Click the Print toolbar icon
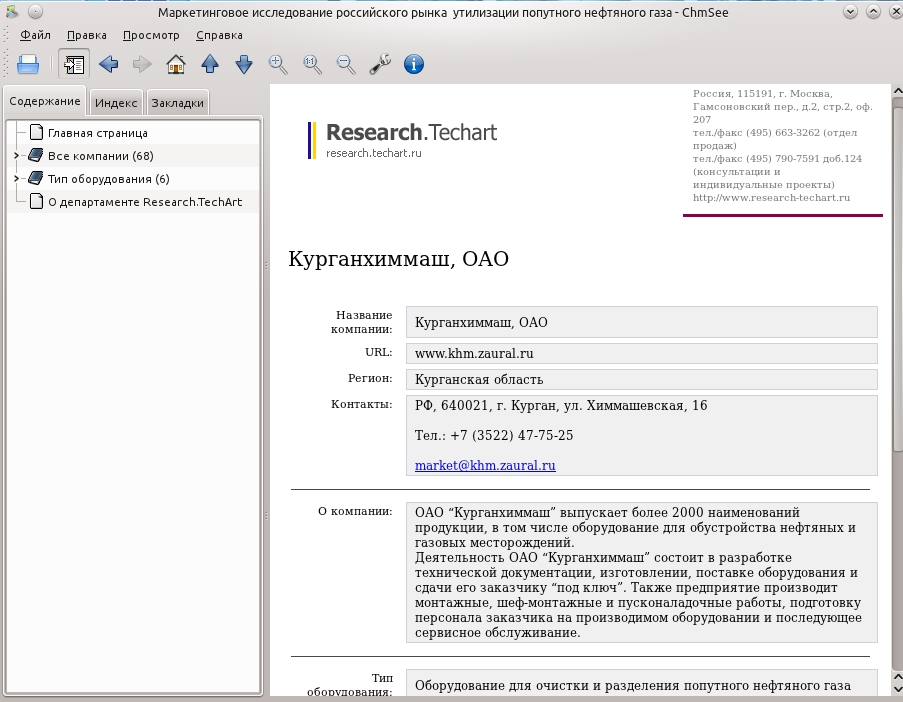The image size is (903, 702). pyautogui.click(x=28, y=64)
